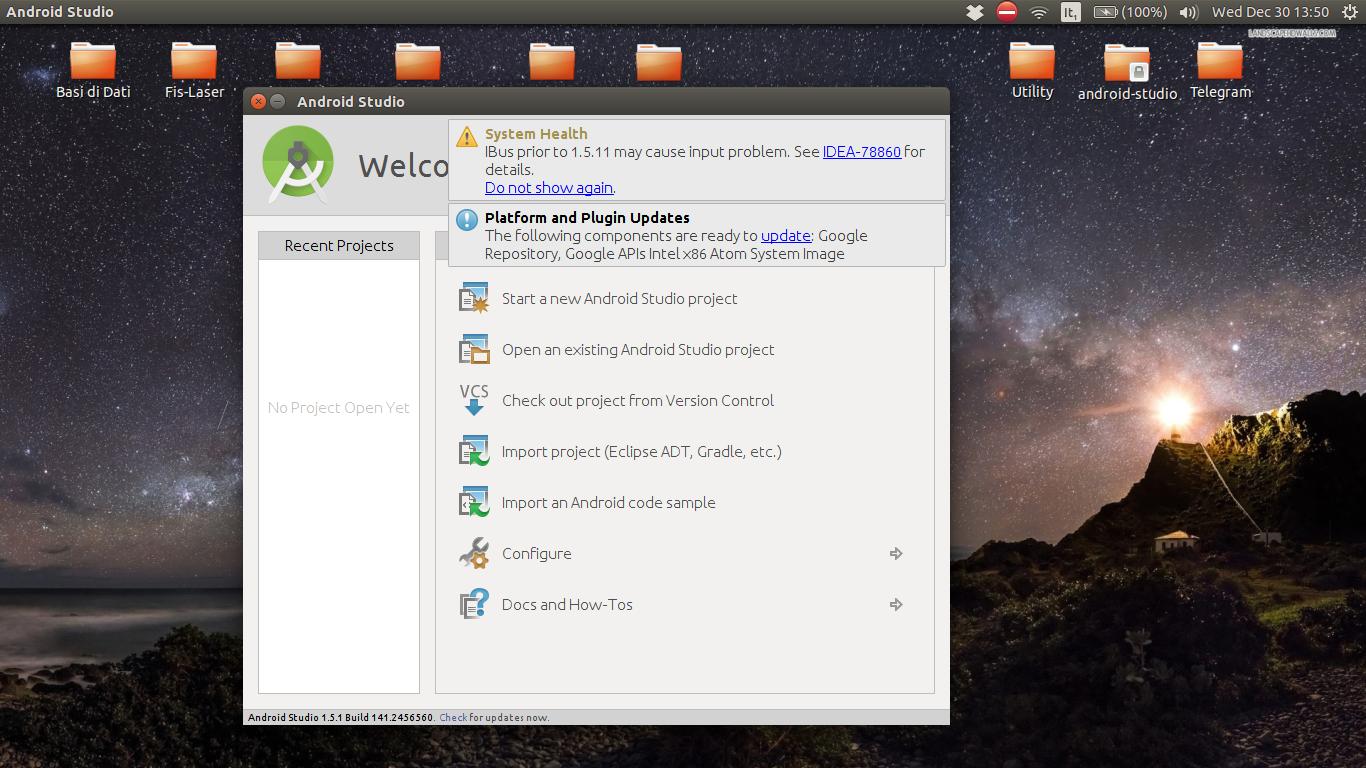Open the battery (100%) indicator menu

coord(1130,12)
